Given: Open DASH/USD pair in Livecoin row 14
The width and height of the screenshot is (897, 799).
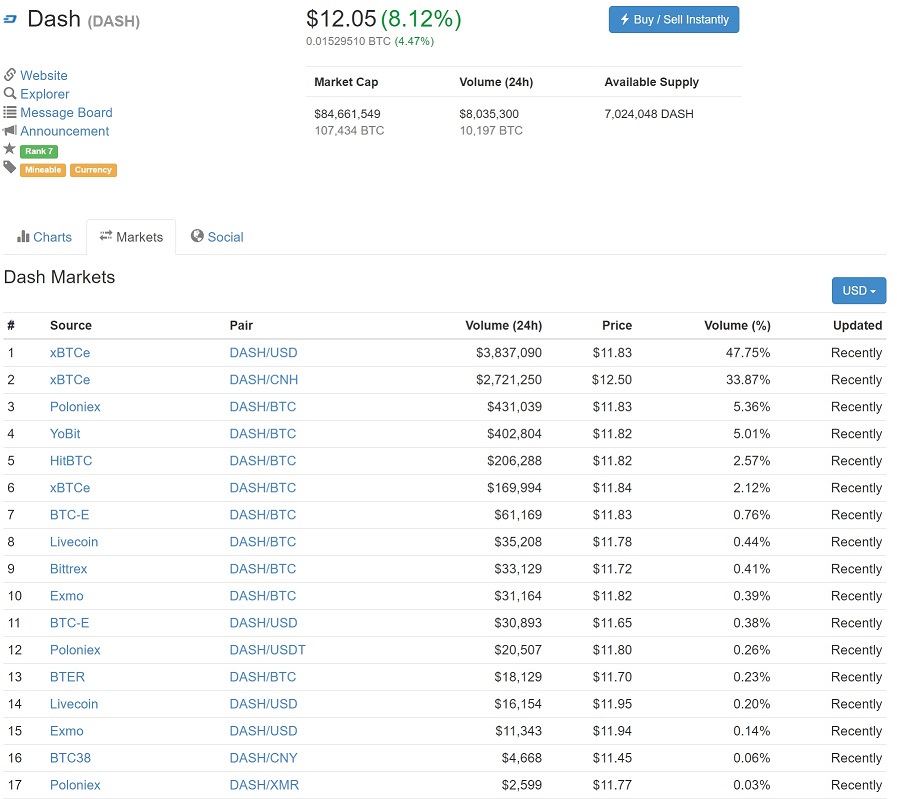Looking at the screenshot, I should click(263, 704).
